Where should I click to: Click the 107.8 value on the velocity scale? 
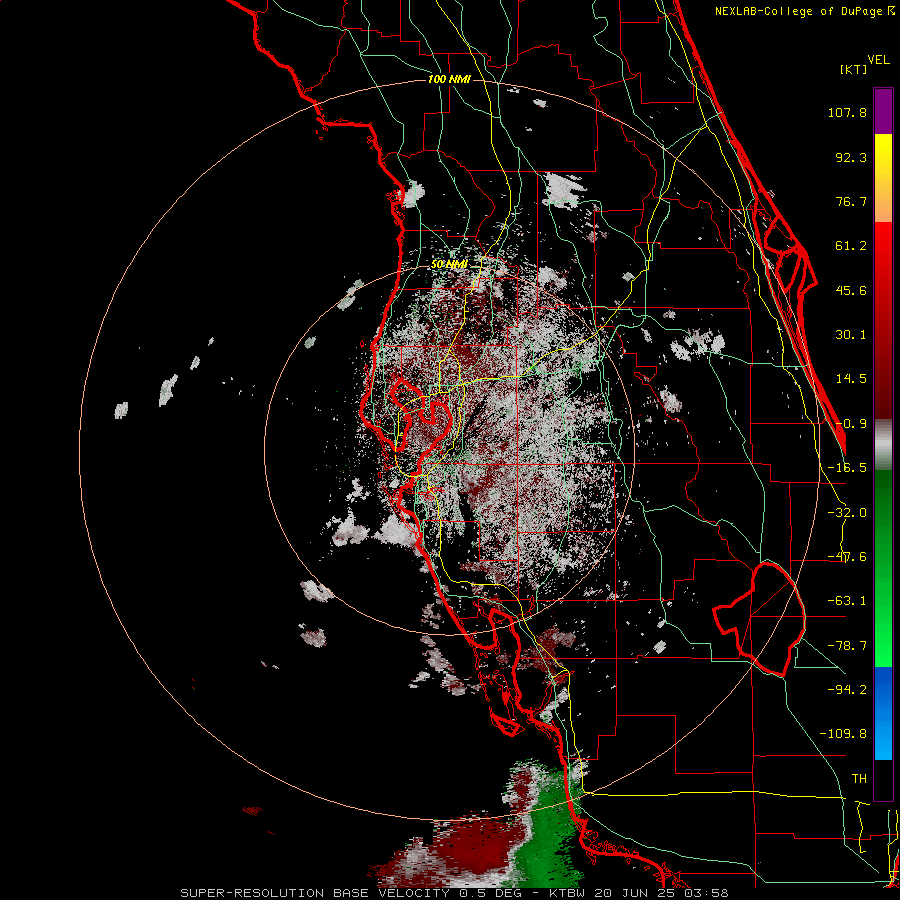click(847, 112)
